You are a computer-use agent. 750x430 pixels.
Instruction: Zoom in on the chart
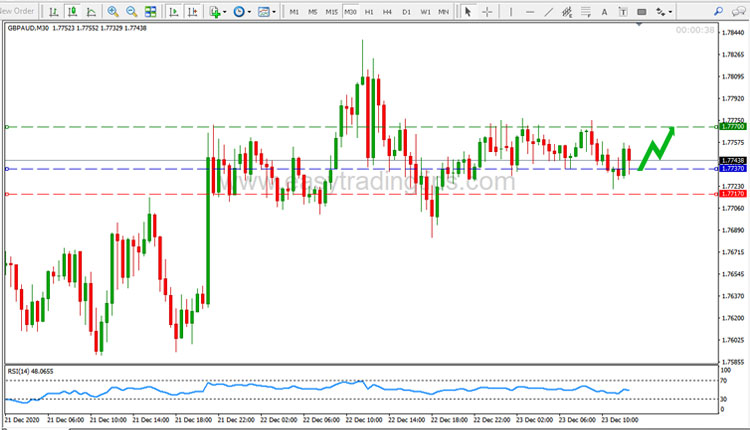(113, 11)
